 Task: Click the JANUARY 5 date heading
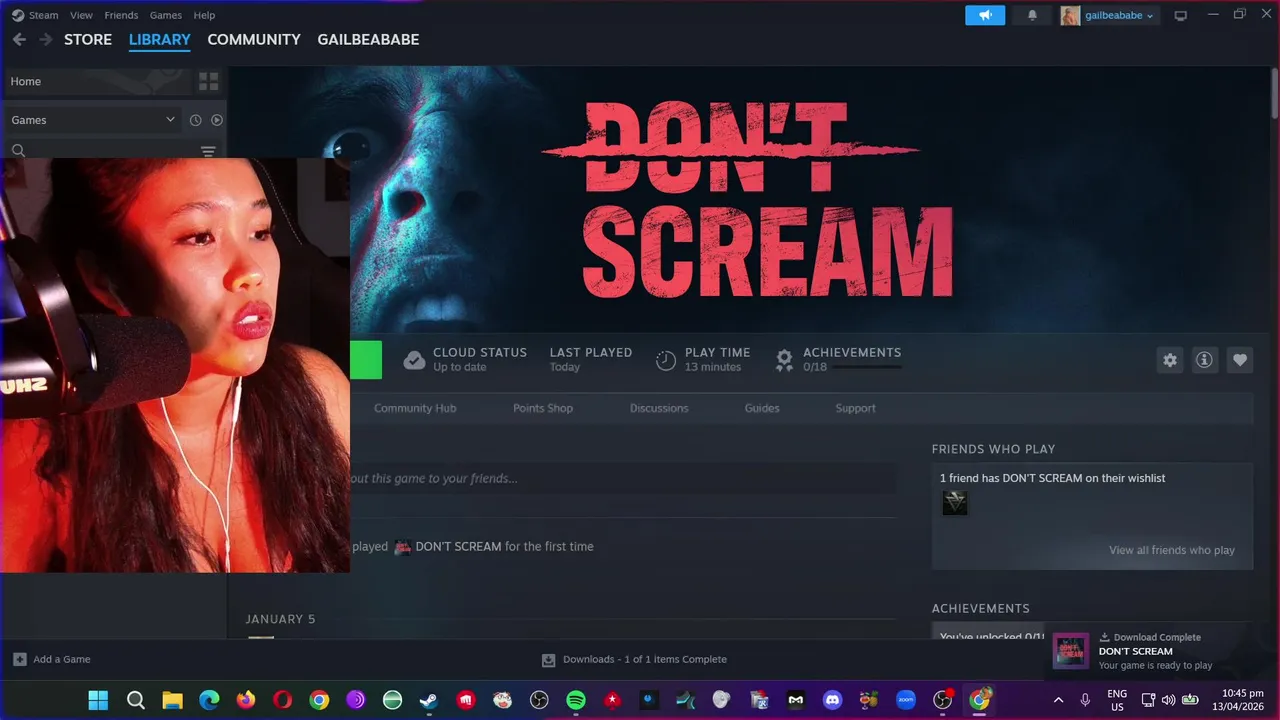(x=280, y=619)
